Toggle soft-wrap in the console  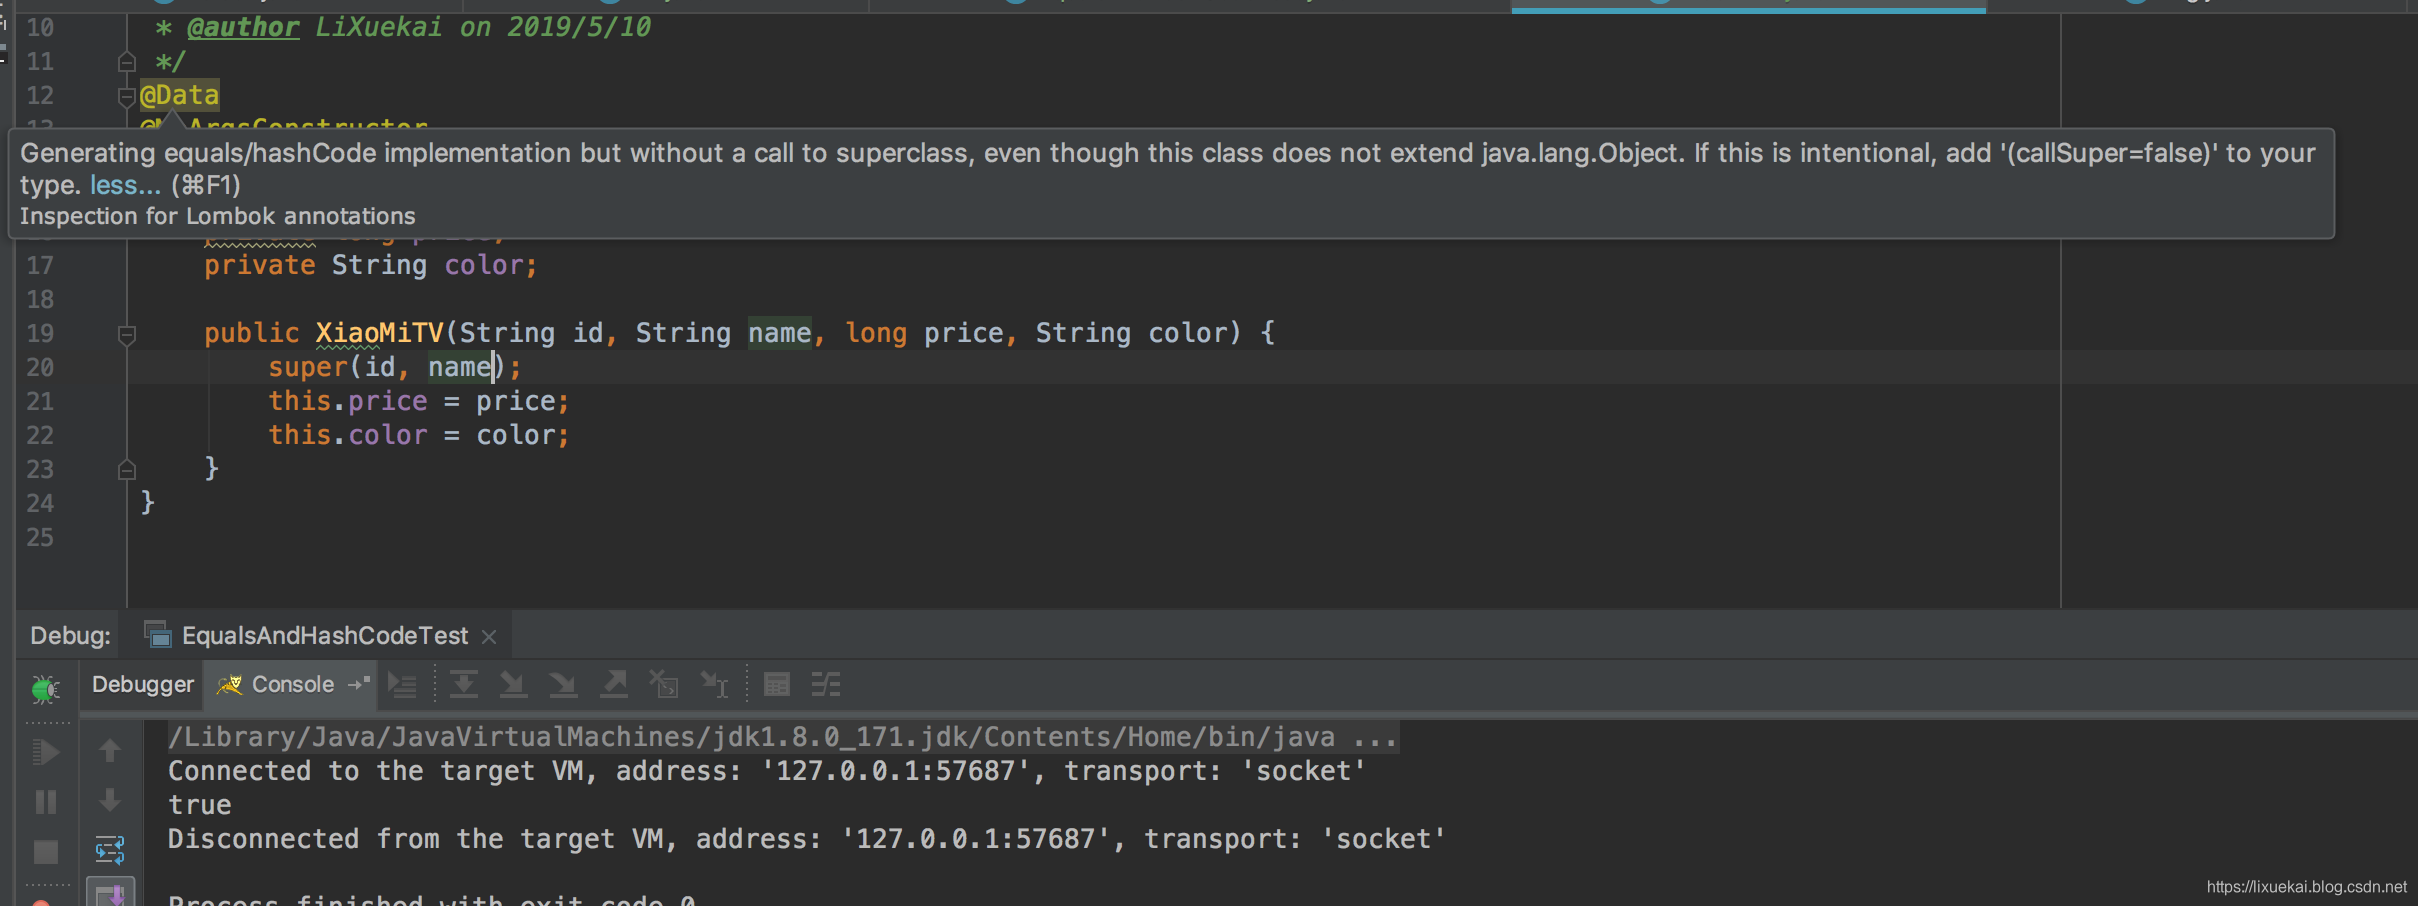pyautogui.click(x=110, y=850)
